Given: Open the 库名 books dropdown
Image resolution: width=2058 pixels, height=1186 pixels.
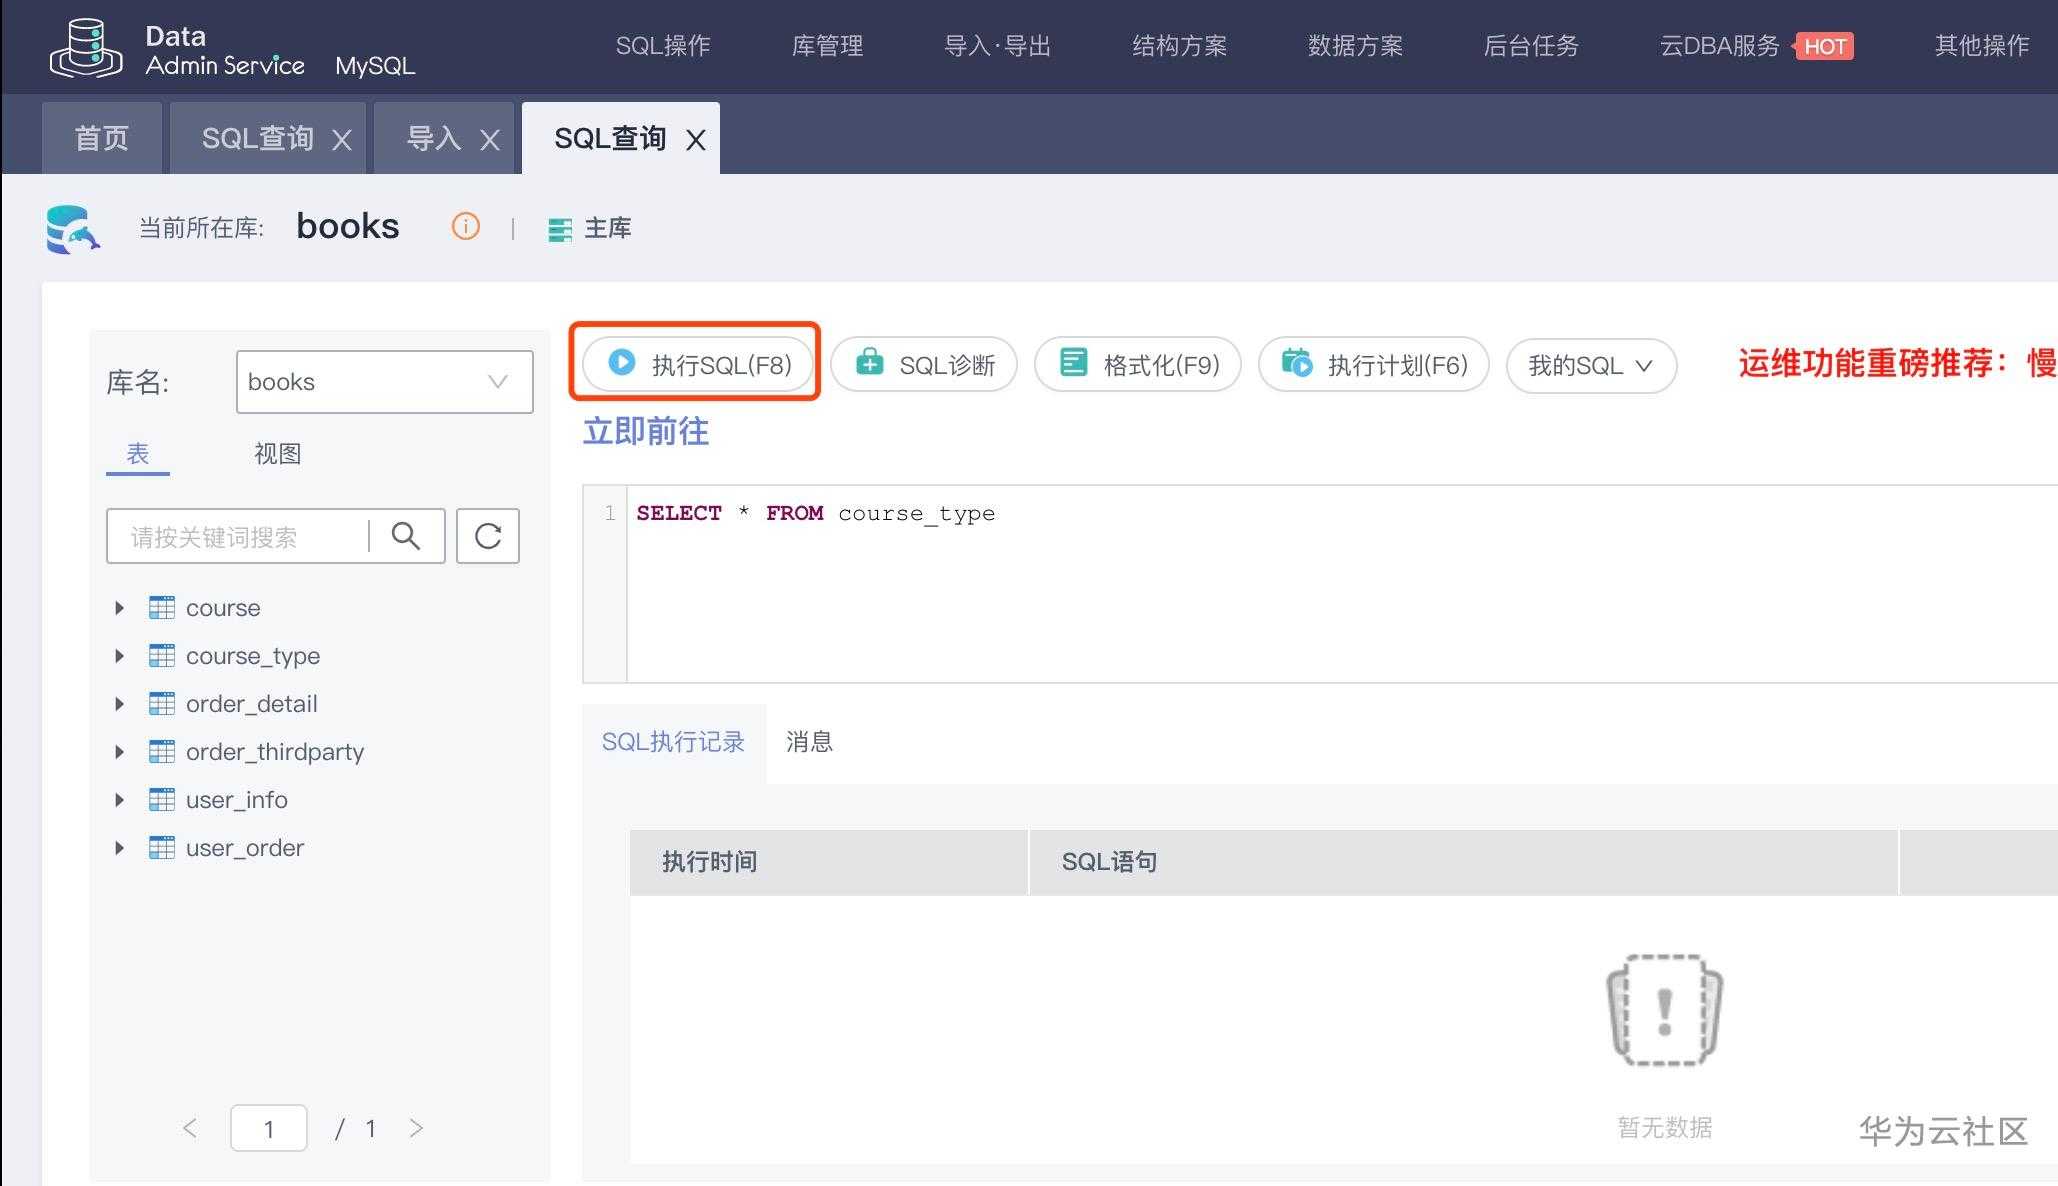Looking at the screenshot, I should [385, 382].
